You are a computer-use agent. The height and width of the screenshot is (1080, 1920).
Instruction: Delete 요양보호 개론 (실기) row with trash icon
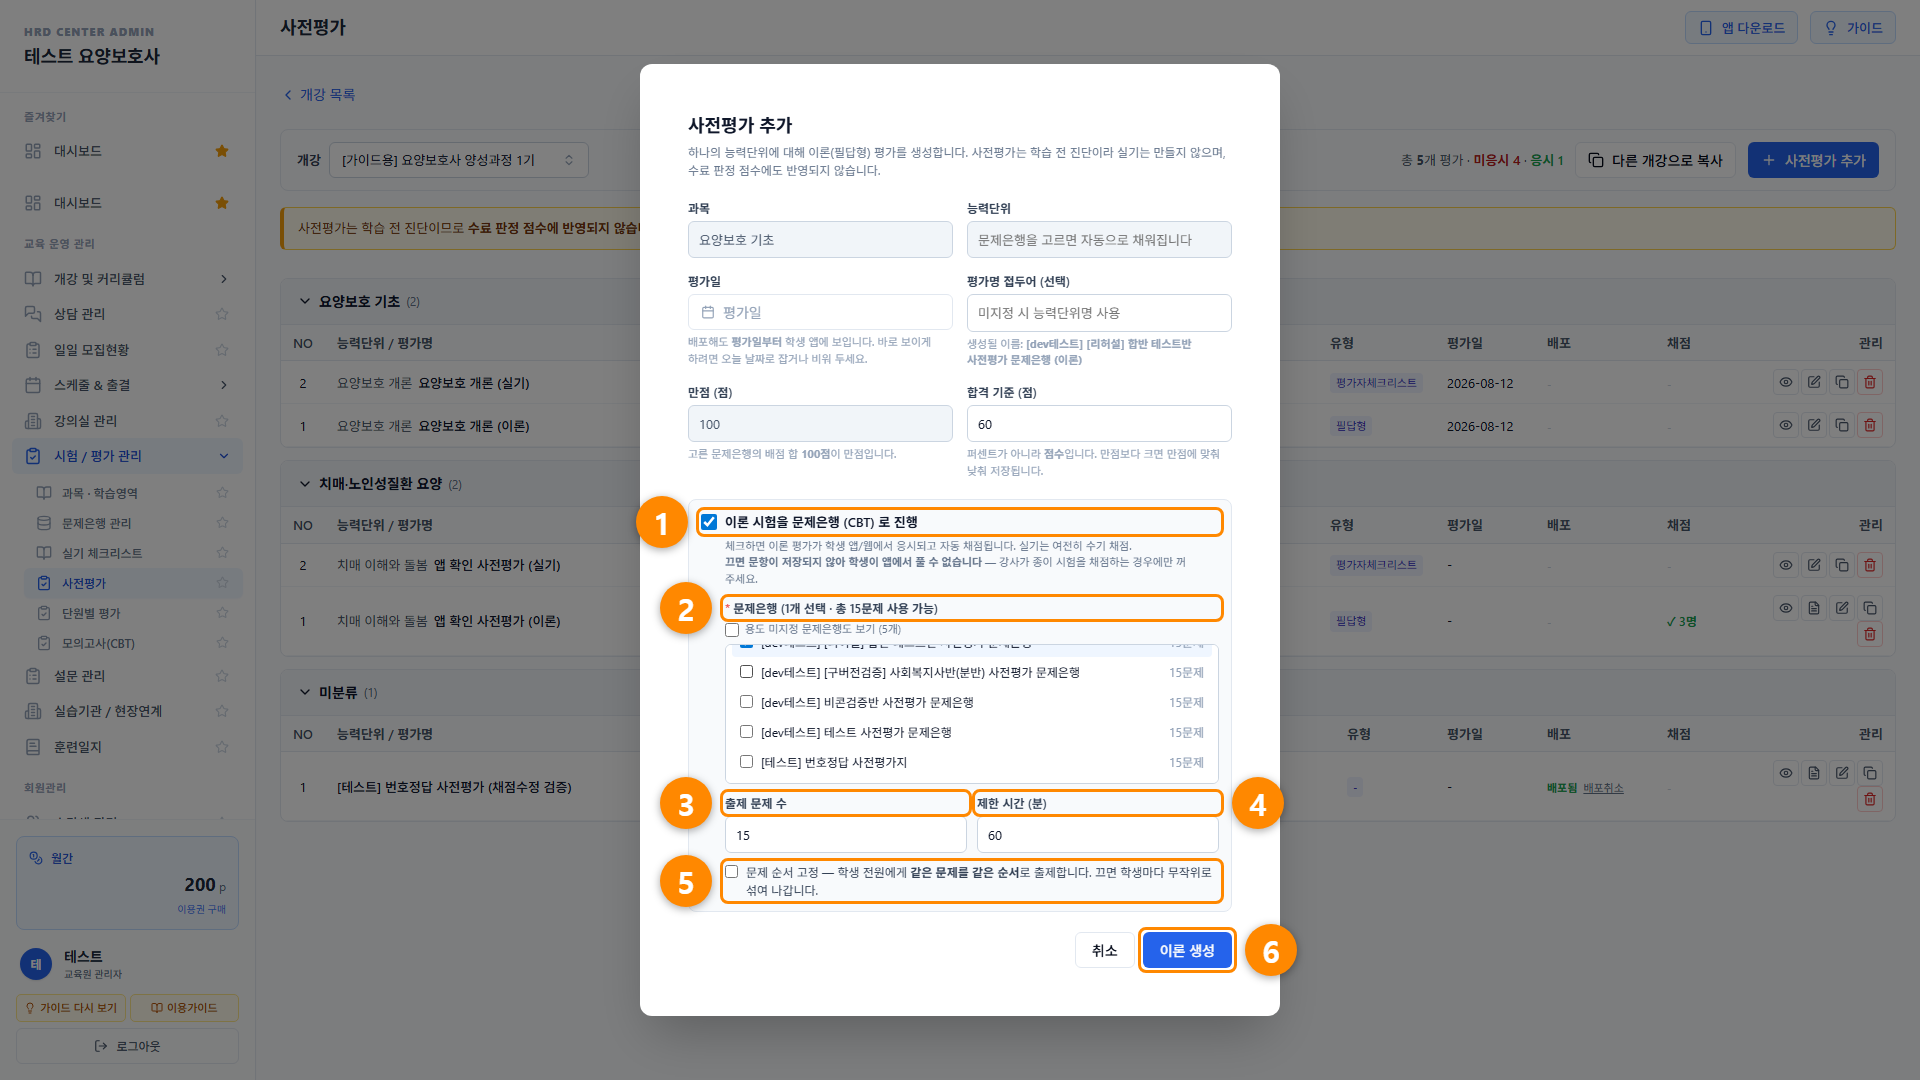tap(1869, 382)
